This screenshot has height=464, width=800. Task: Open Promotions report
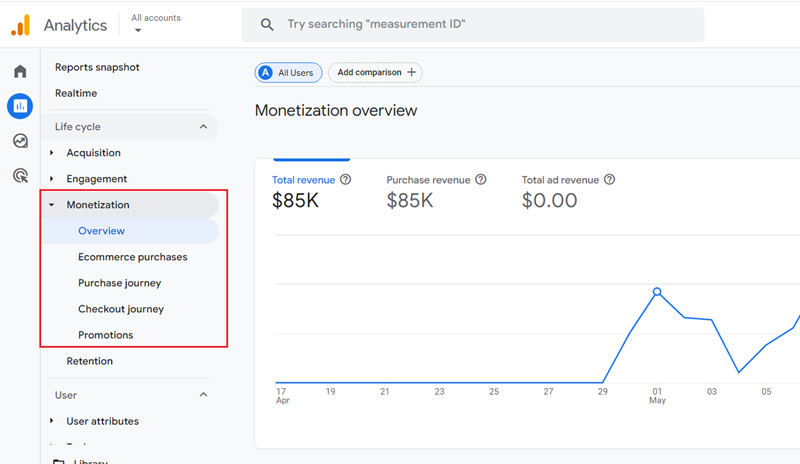coord(106,335)
